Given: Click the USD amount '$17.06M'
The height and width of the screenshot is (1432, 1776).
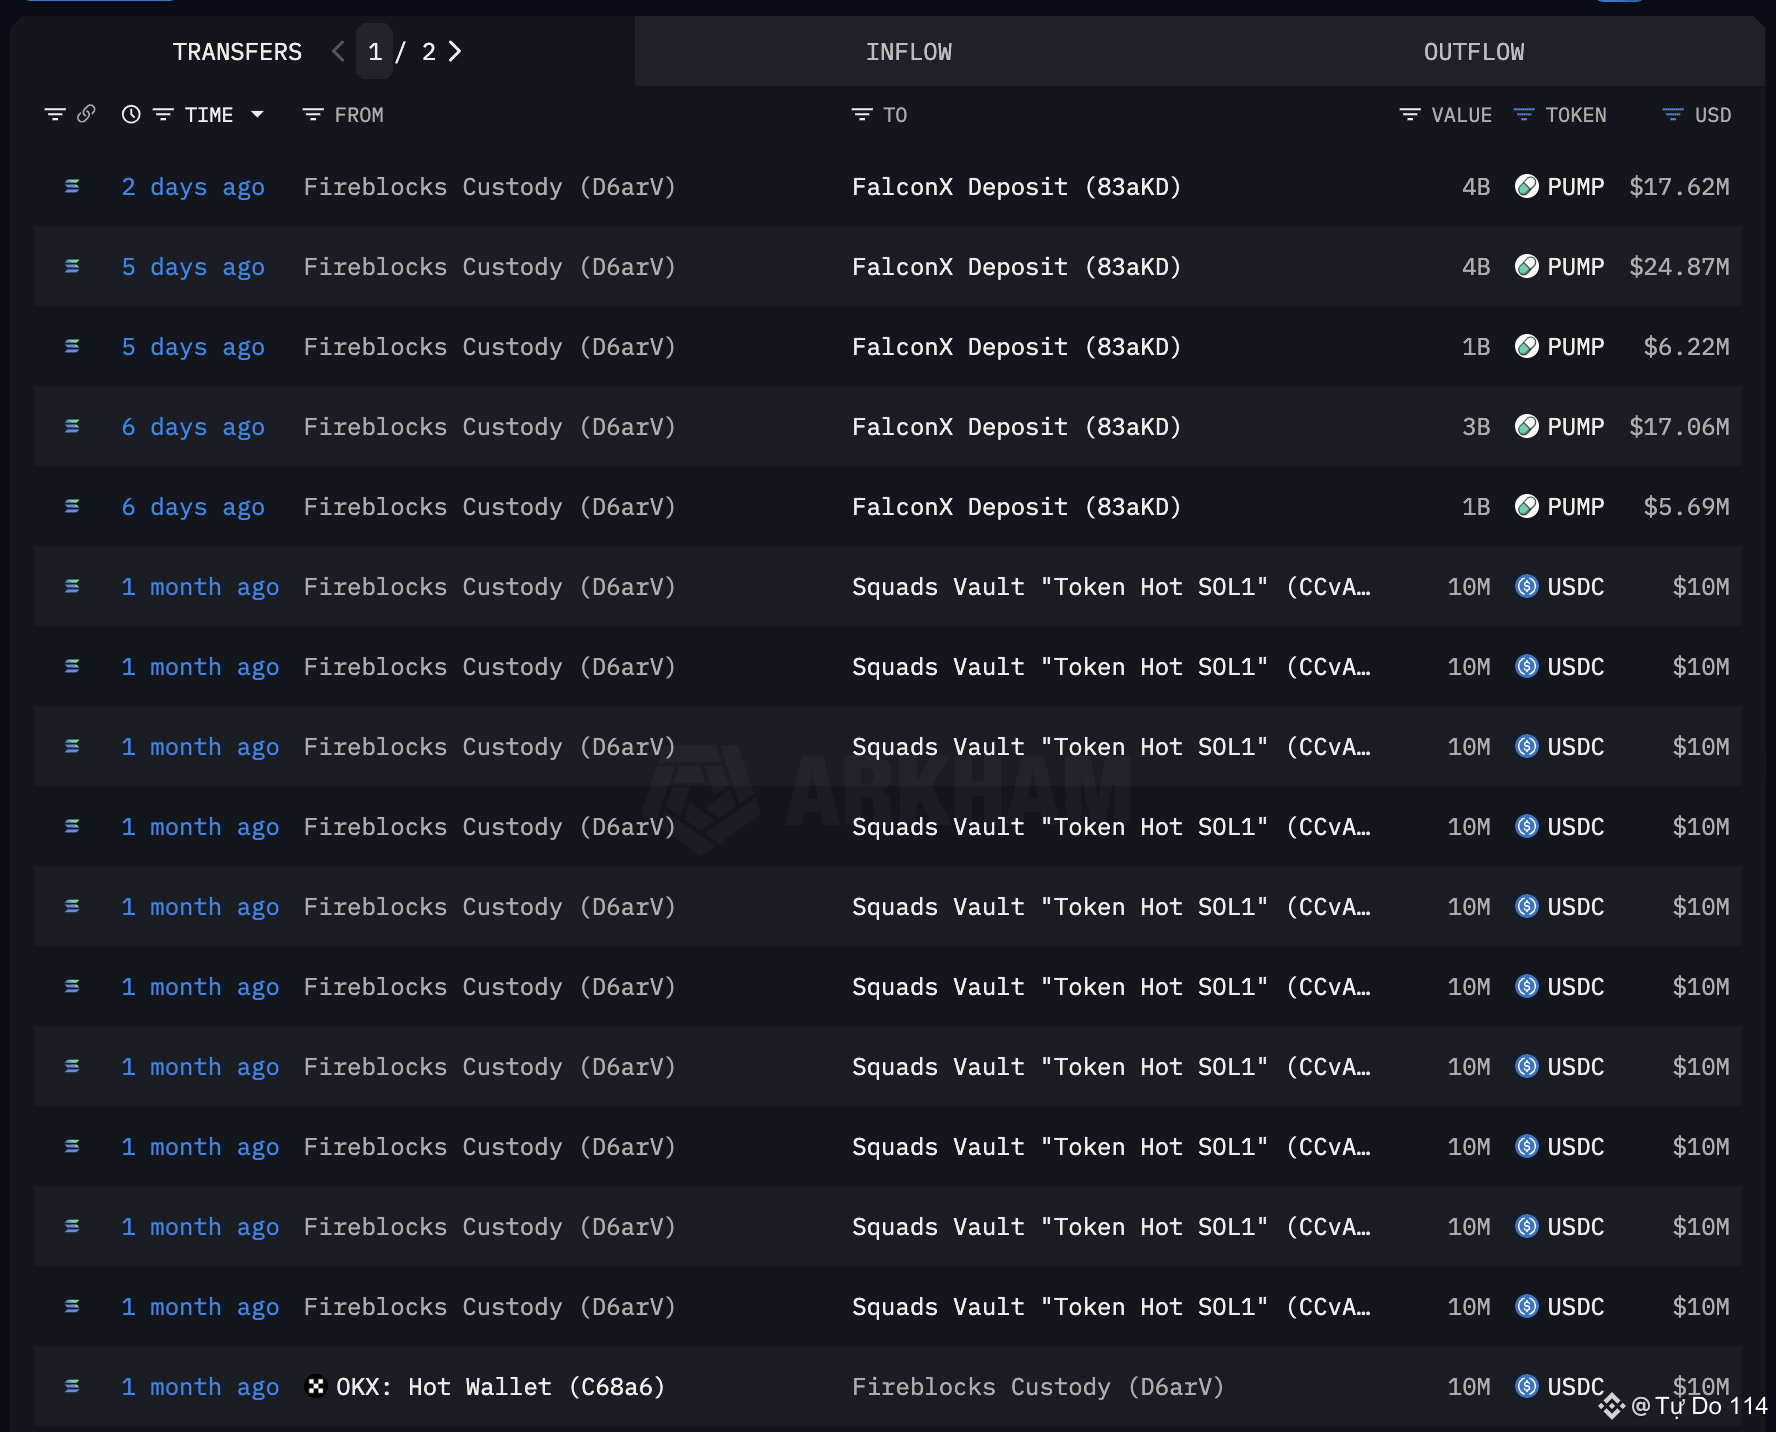Looking at the screenshot, I should pyautogui.click(x=1679, y=427).
